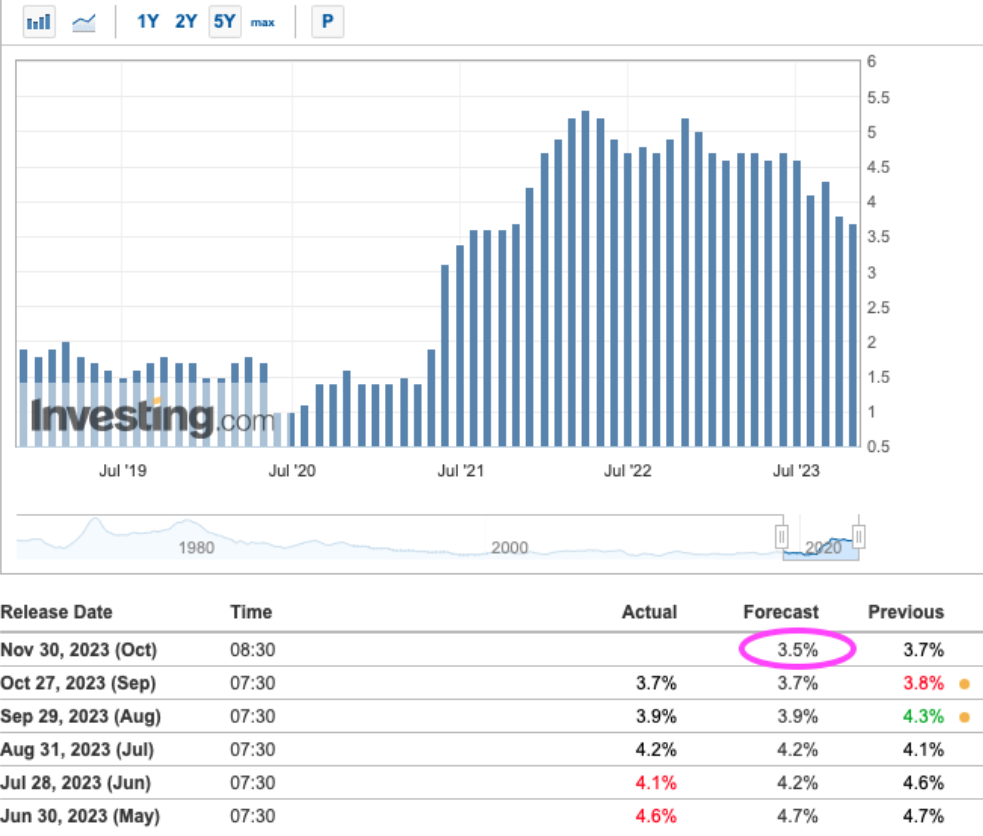Select the Aug 31, 2023 (Jul) row date
This screenshot has width=983, height=836.
[x=77, y=750]
